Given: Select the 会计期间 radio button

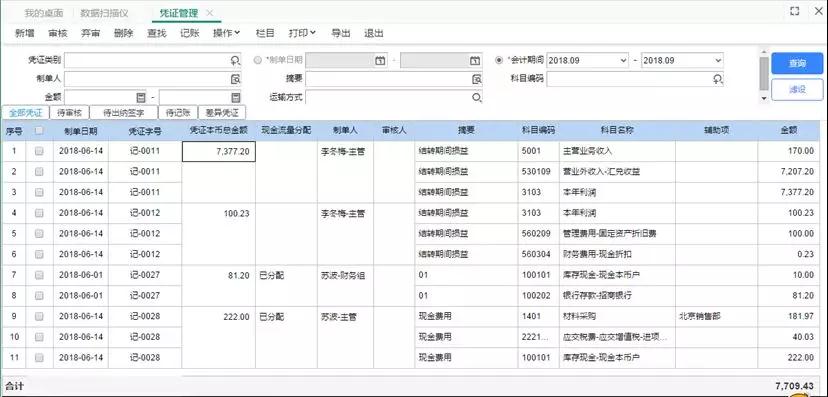Looking at the screenshot, I should [x=499, y=60].
